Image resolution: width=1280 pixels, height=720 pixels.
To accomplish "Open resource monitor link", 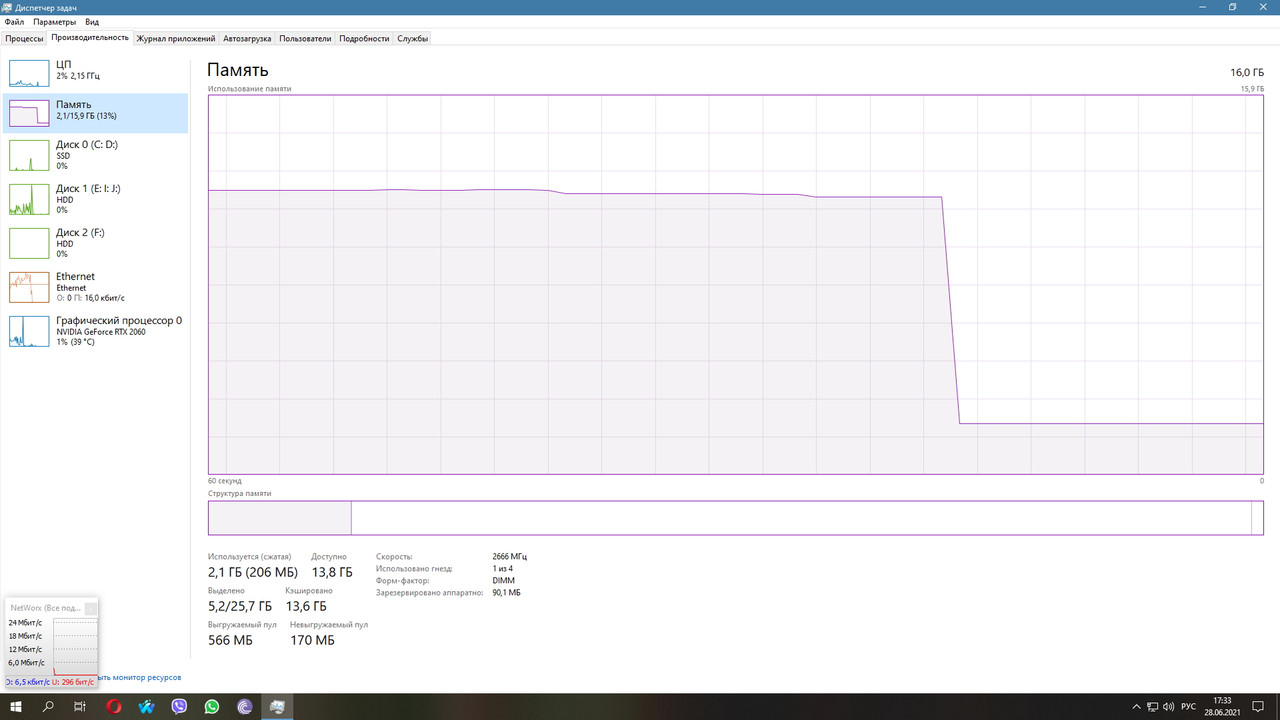I will (x=139, y=678).
